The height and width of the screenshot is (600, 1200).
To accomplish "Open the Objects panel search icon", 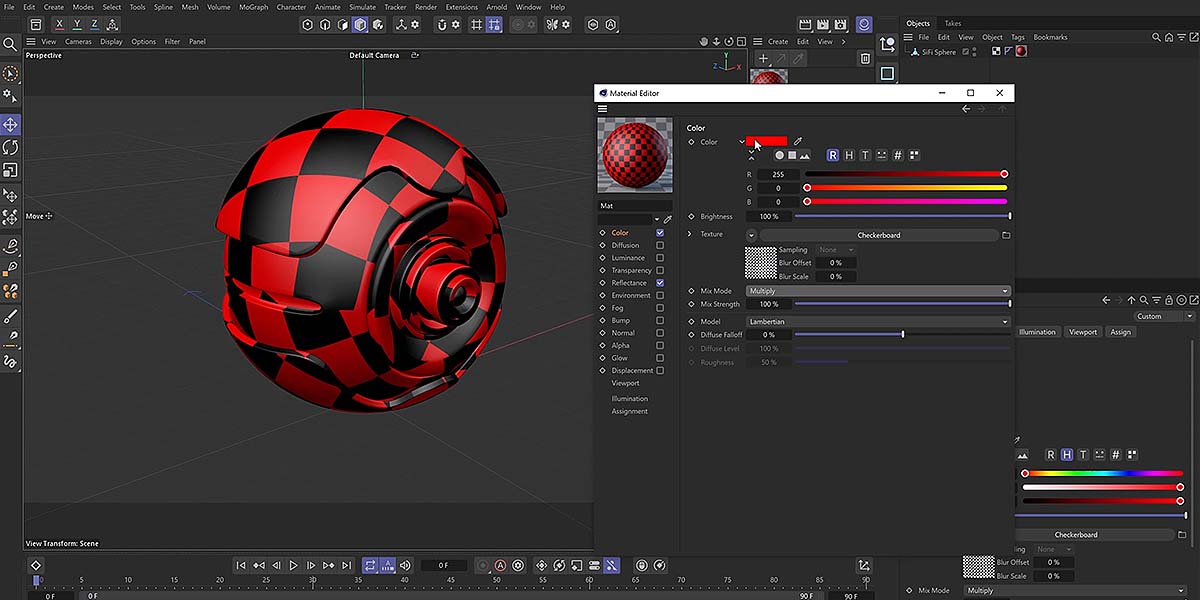I will 1157,37.
